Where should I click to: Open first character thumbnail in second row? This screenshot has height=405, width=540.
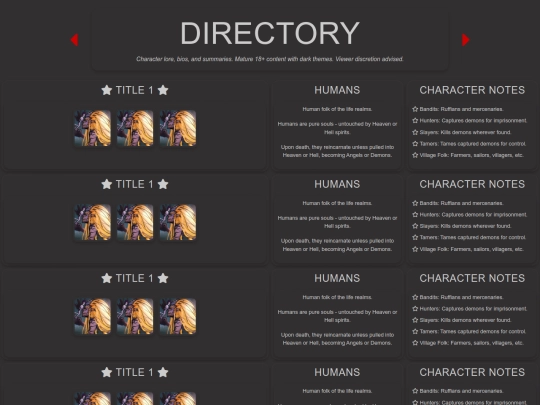point(93,222)
